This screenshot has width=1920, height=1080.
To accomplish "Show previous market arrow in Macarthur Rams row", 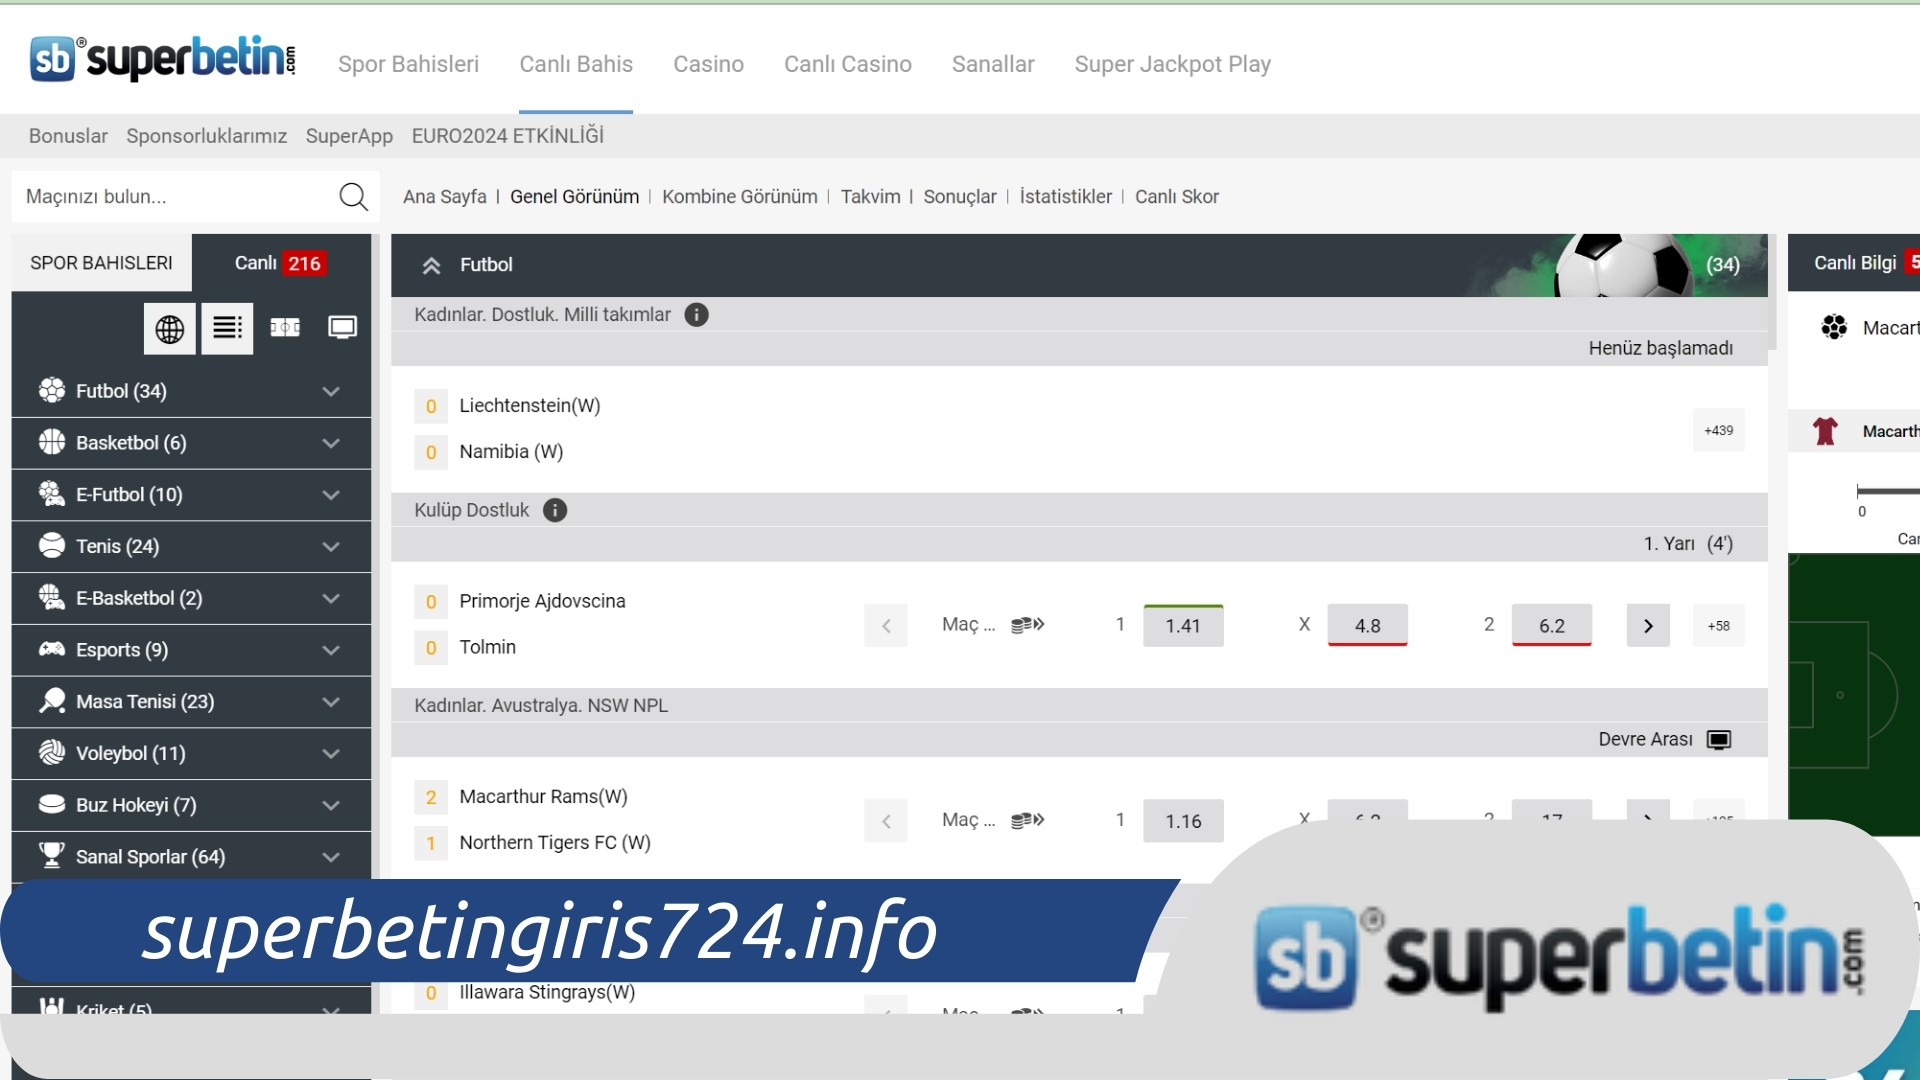I will [886, 821].
